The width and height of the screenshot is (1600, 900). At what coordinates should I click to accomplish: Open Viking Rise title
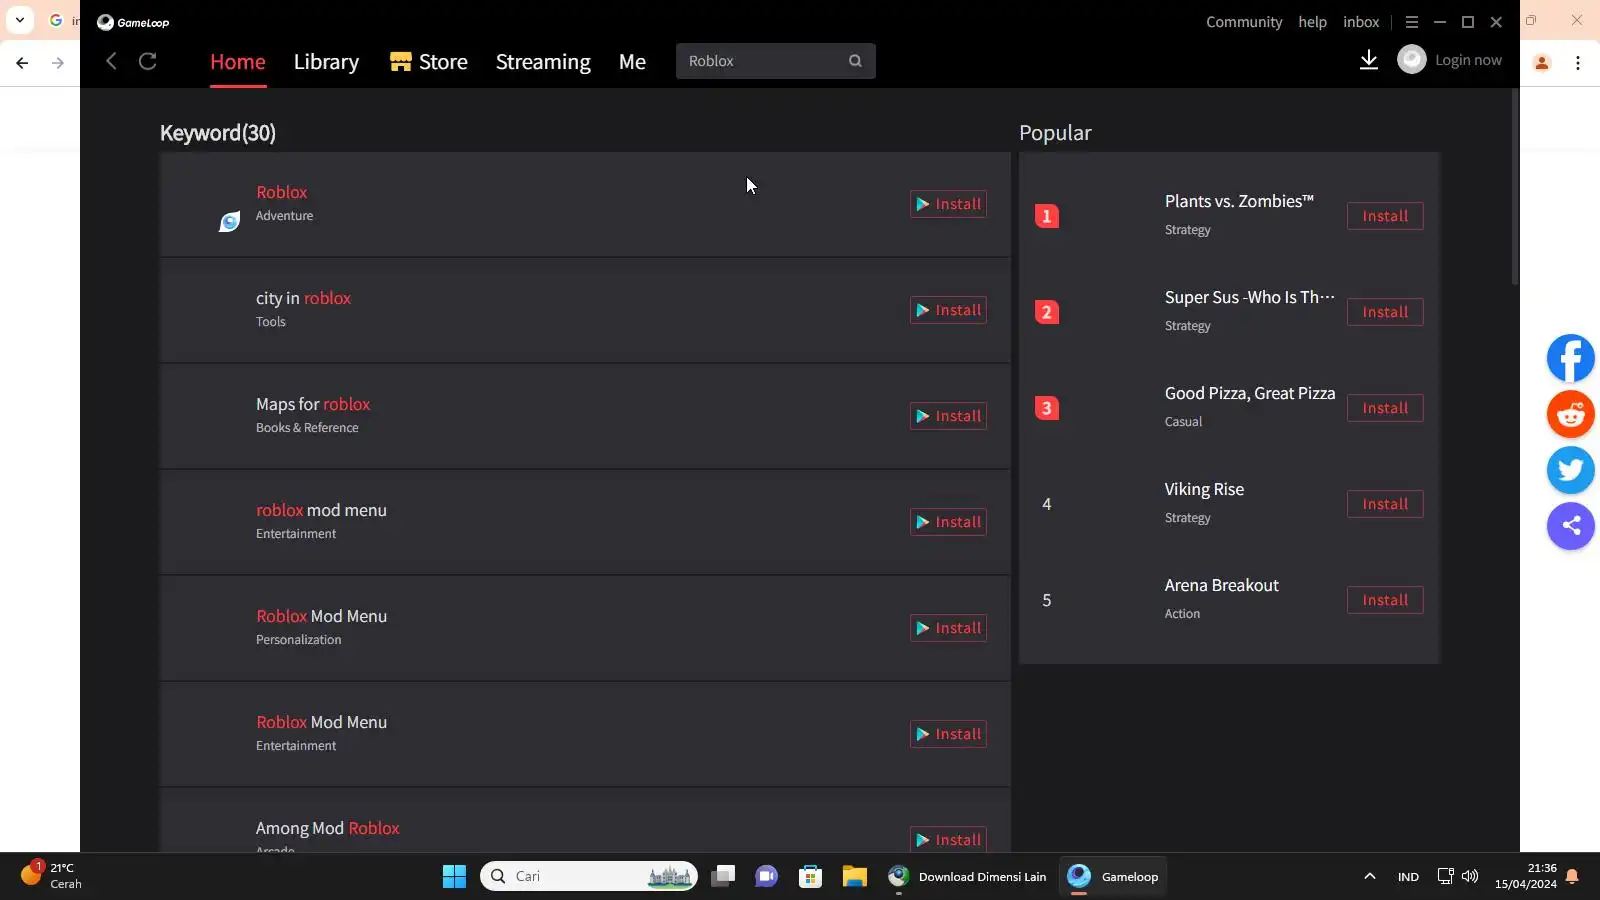click(x=1204, y=489)
